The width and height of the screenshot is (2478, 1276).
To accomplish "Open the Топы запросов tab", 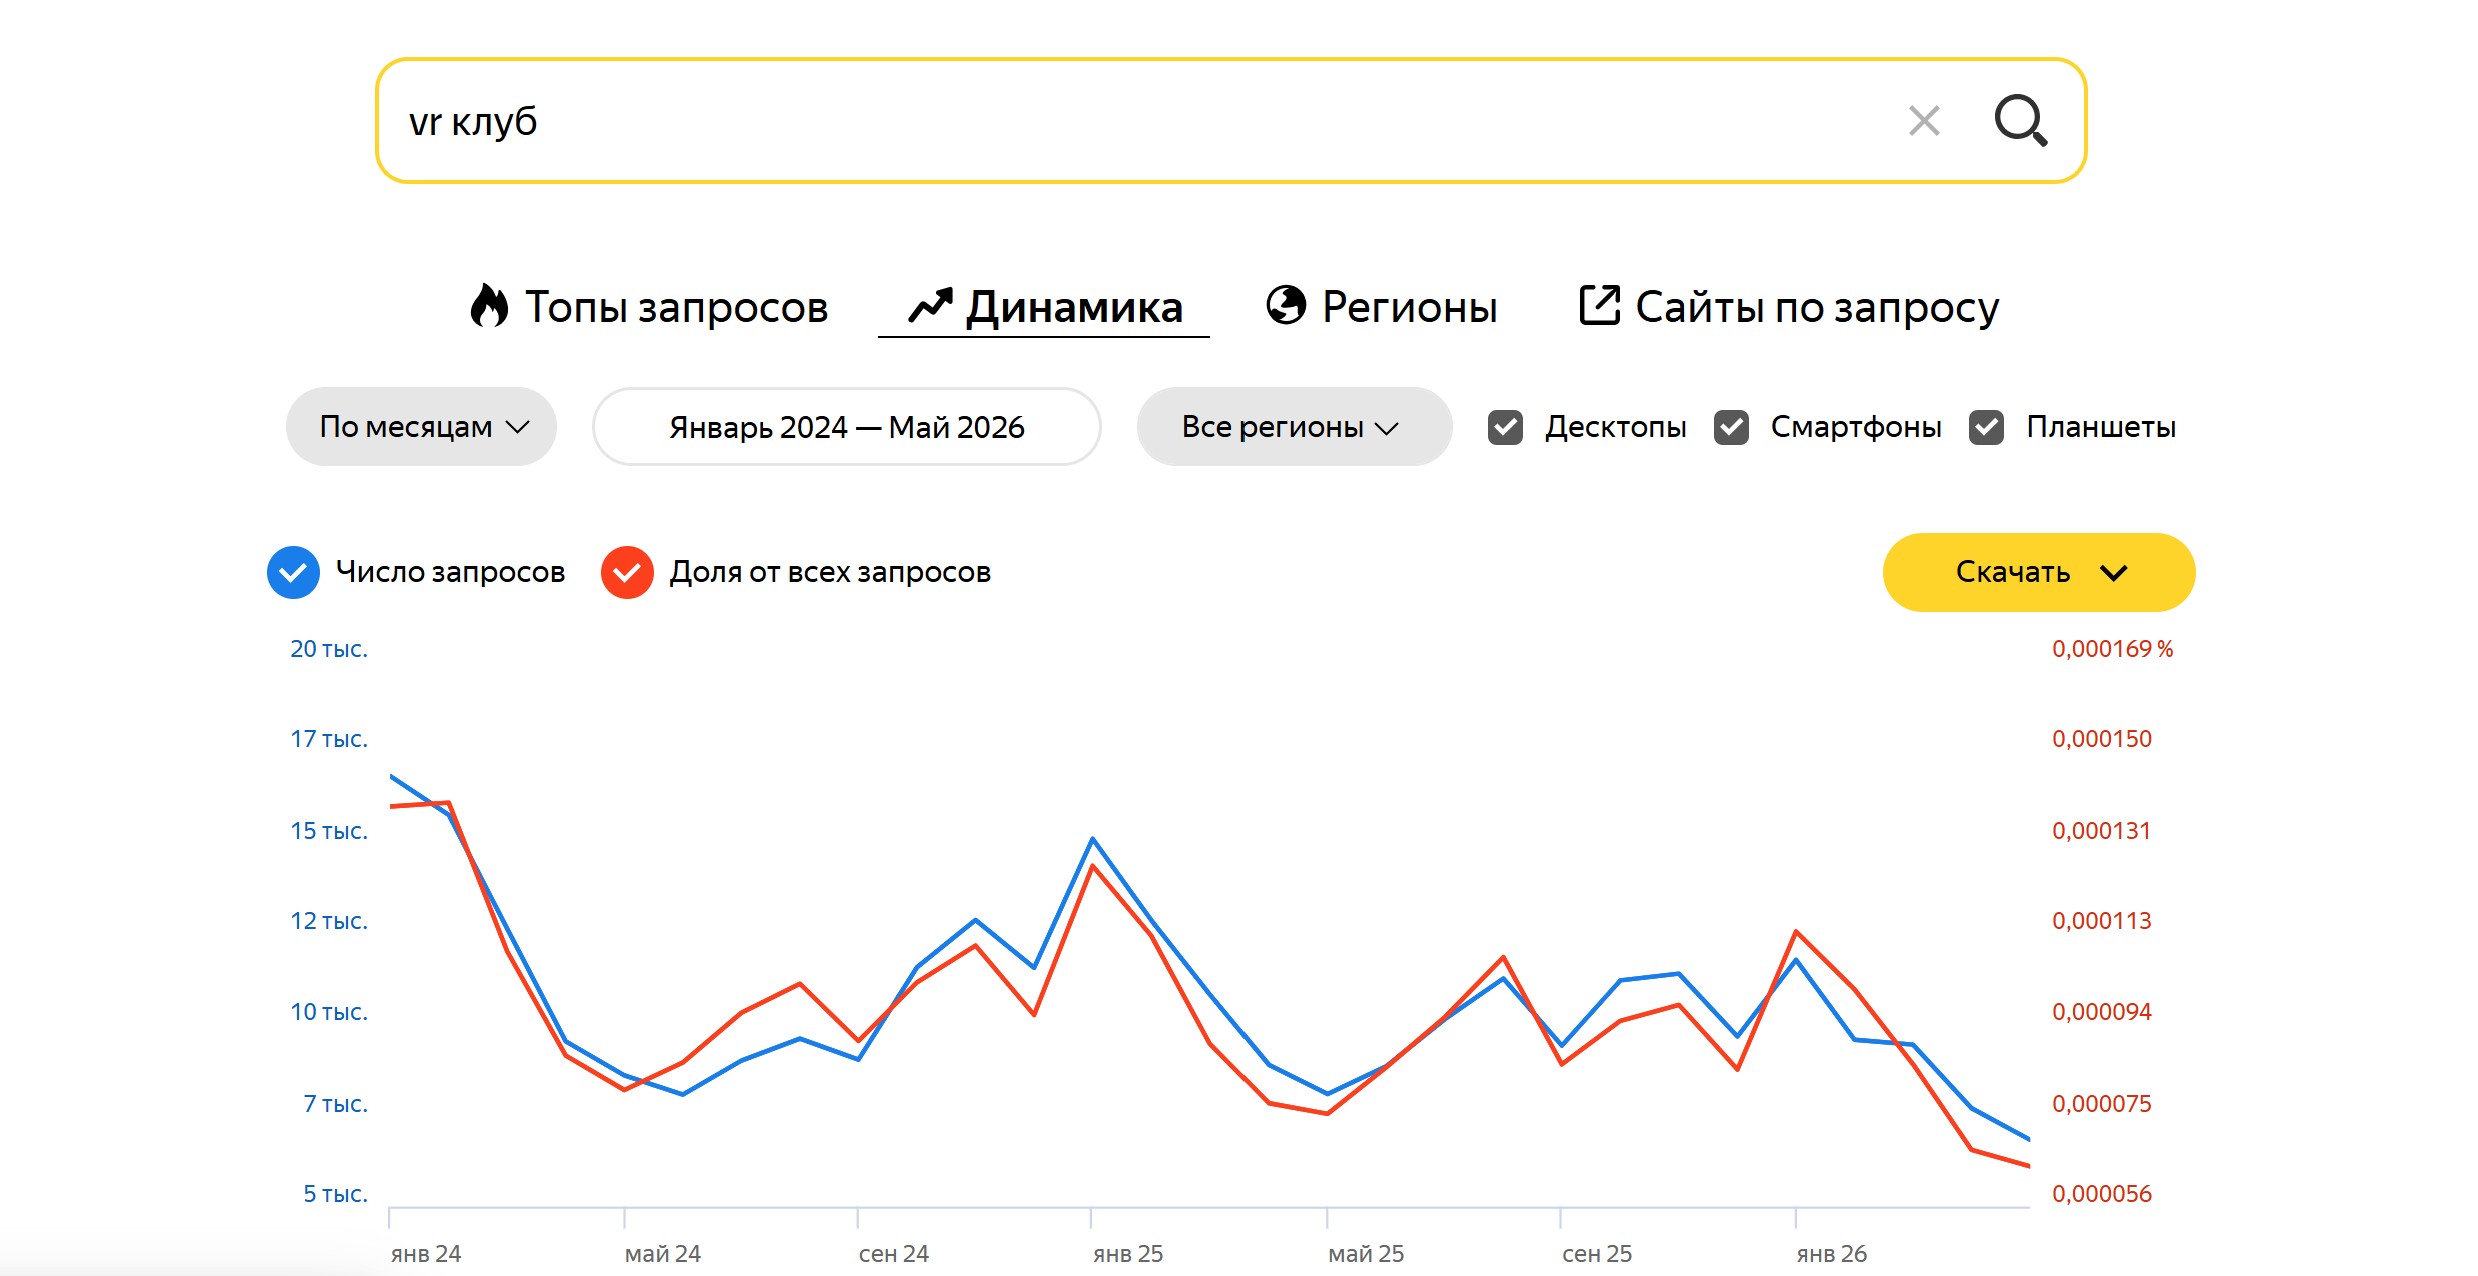I will pyautogui.click(x=650, y=306).
